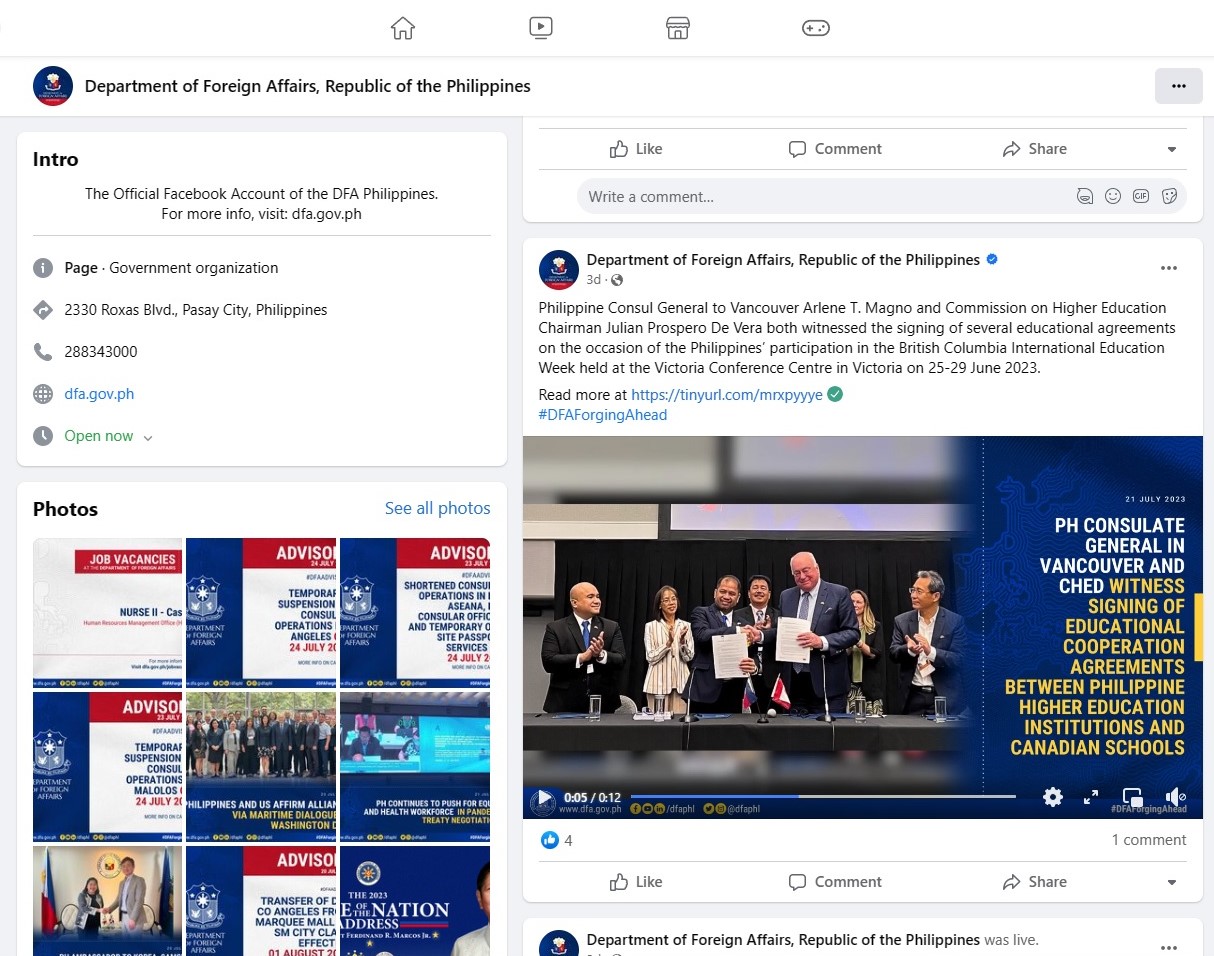Open the See all photos link

pyautogui.click(x=437, y=509)
